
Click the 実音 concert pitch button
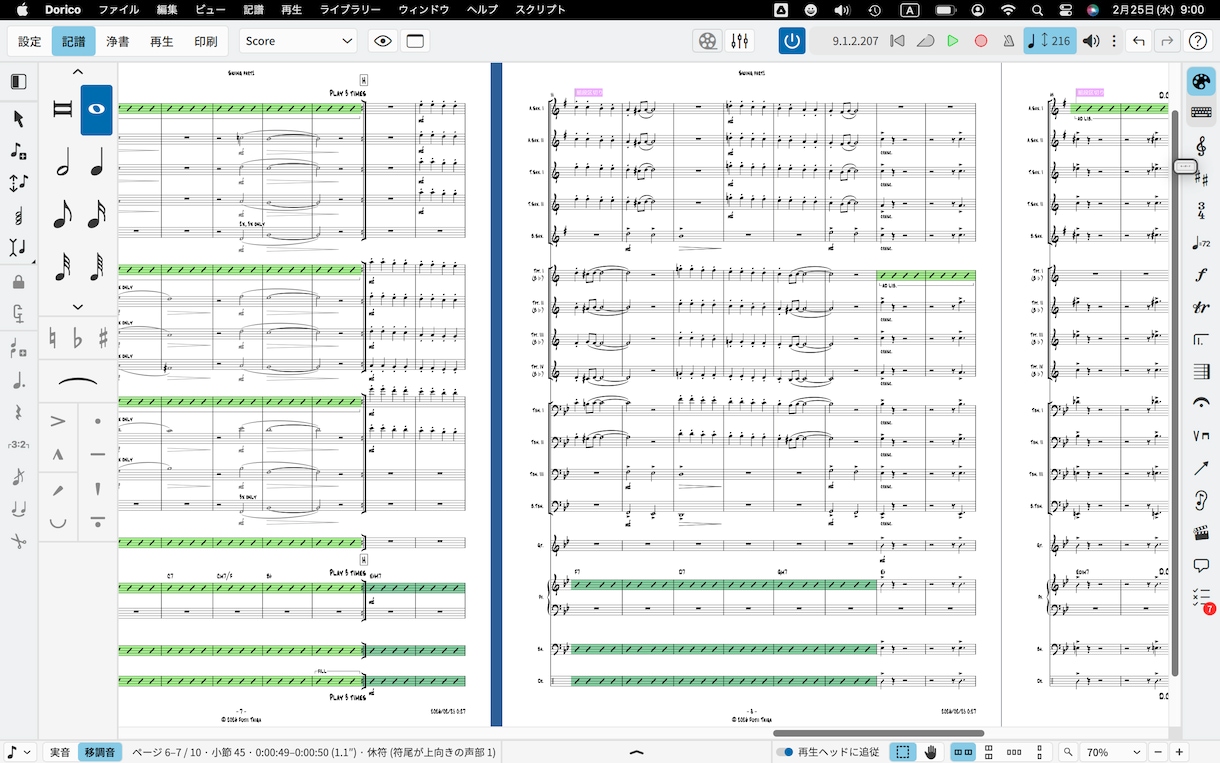(60, 752)
